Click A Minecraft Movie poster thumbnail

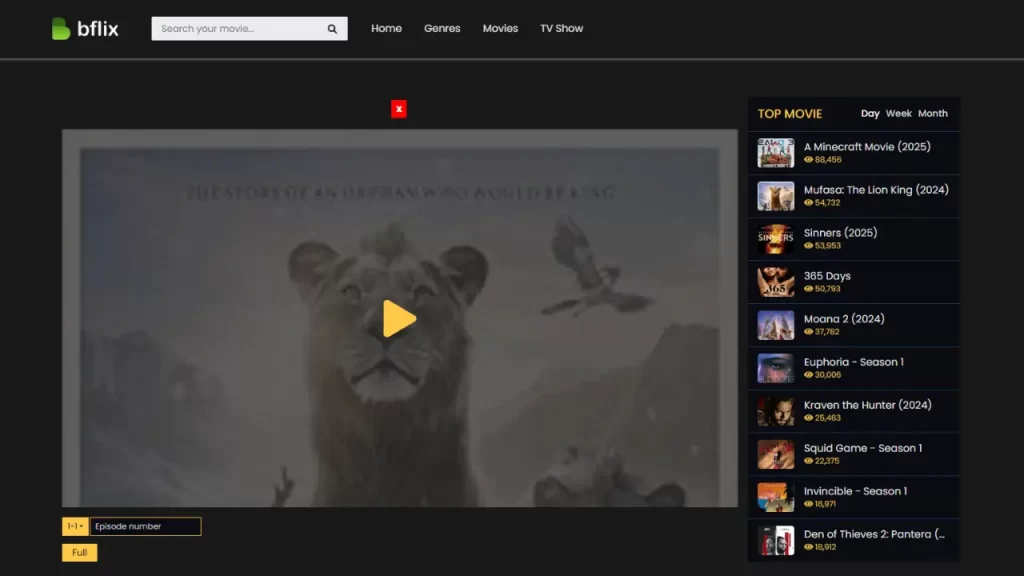776,153
